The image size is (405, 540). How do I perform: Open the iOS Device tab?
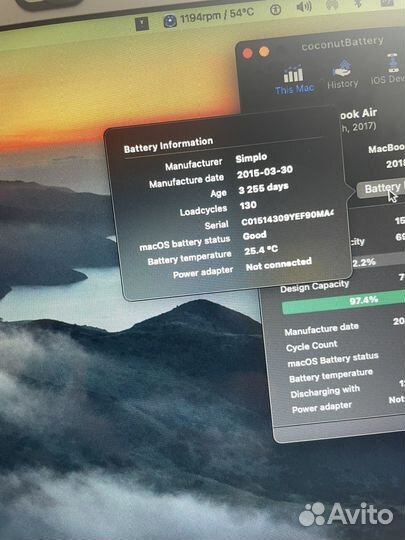pyautogui.click(x=388, y=69)
